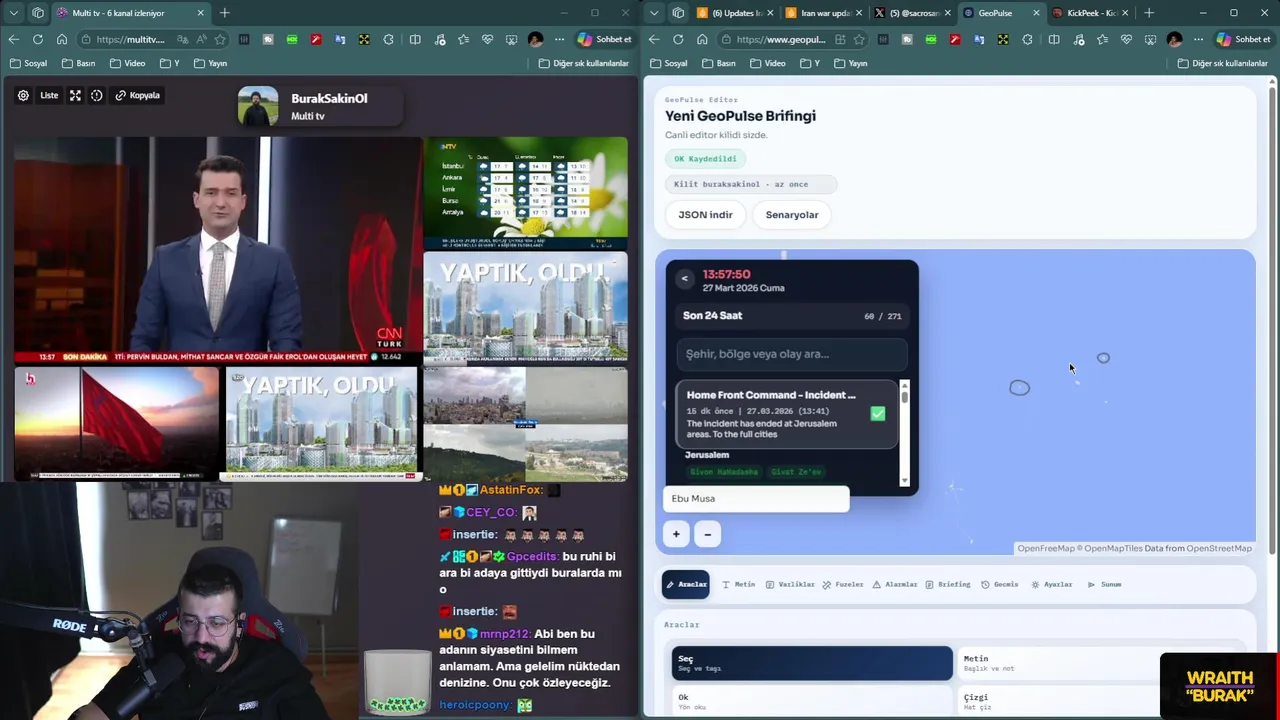Screen dimensions: 1280x720
Task: Open new tab in right browser window
Action: 1149,13
